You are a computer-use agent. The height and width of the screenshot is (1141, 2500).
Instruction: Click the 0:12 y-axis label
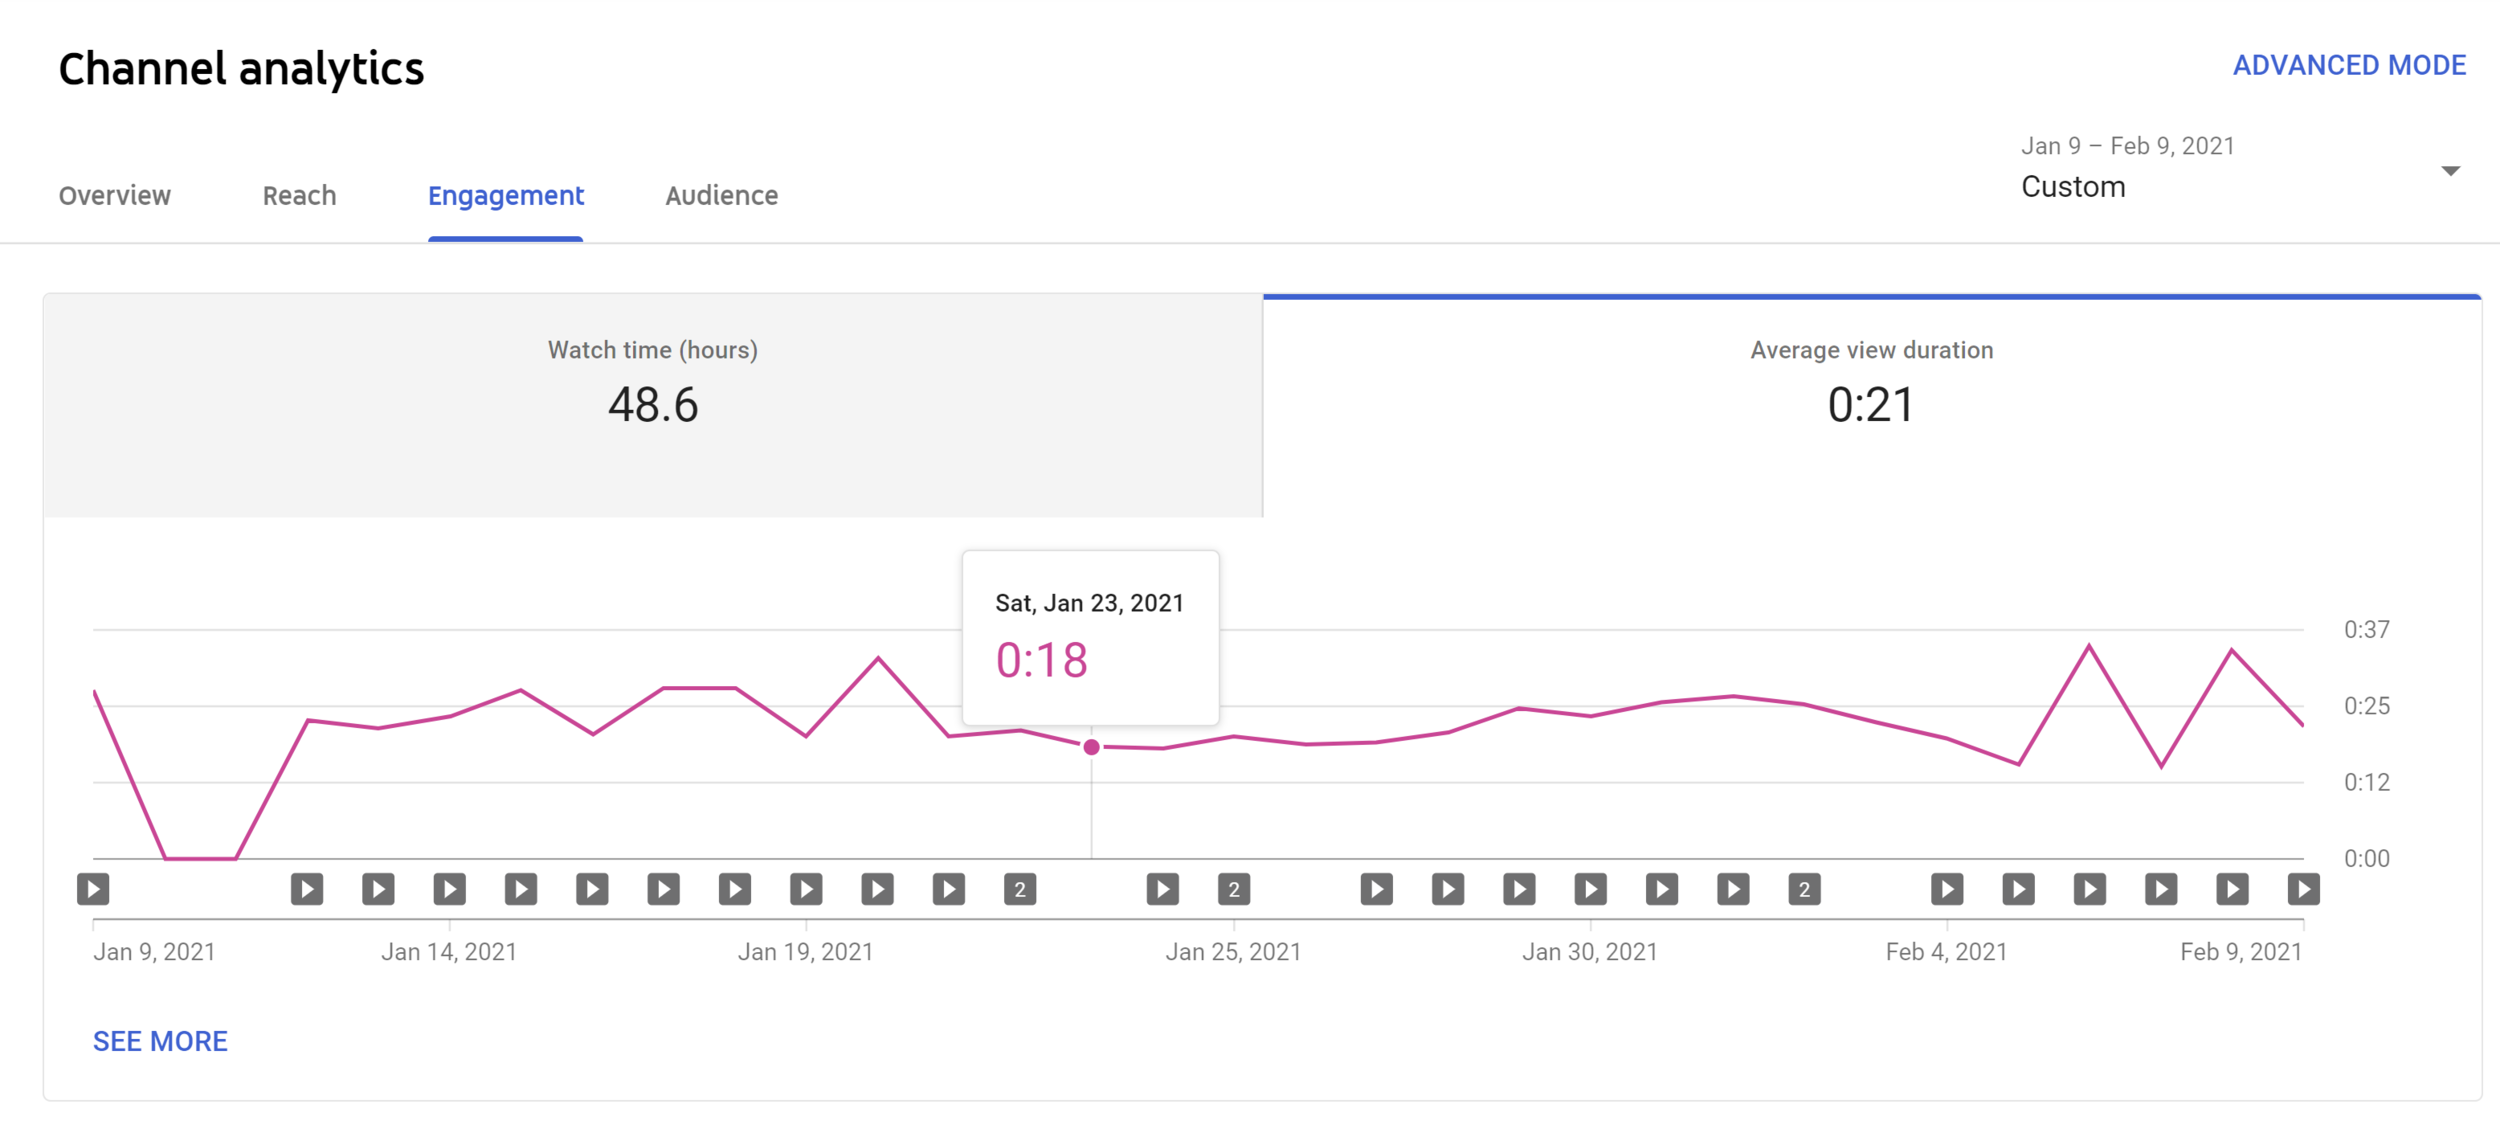(x=2367, y=782)
